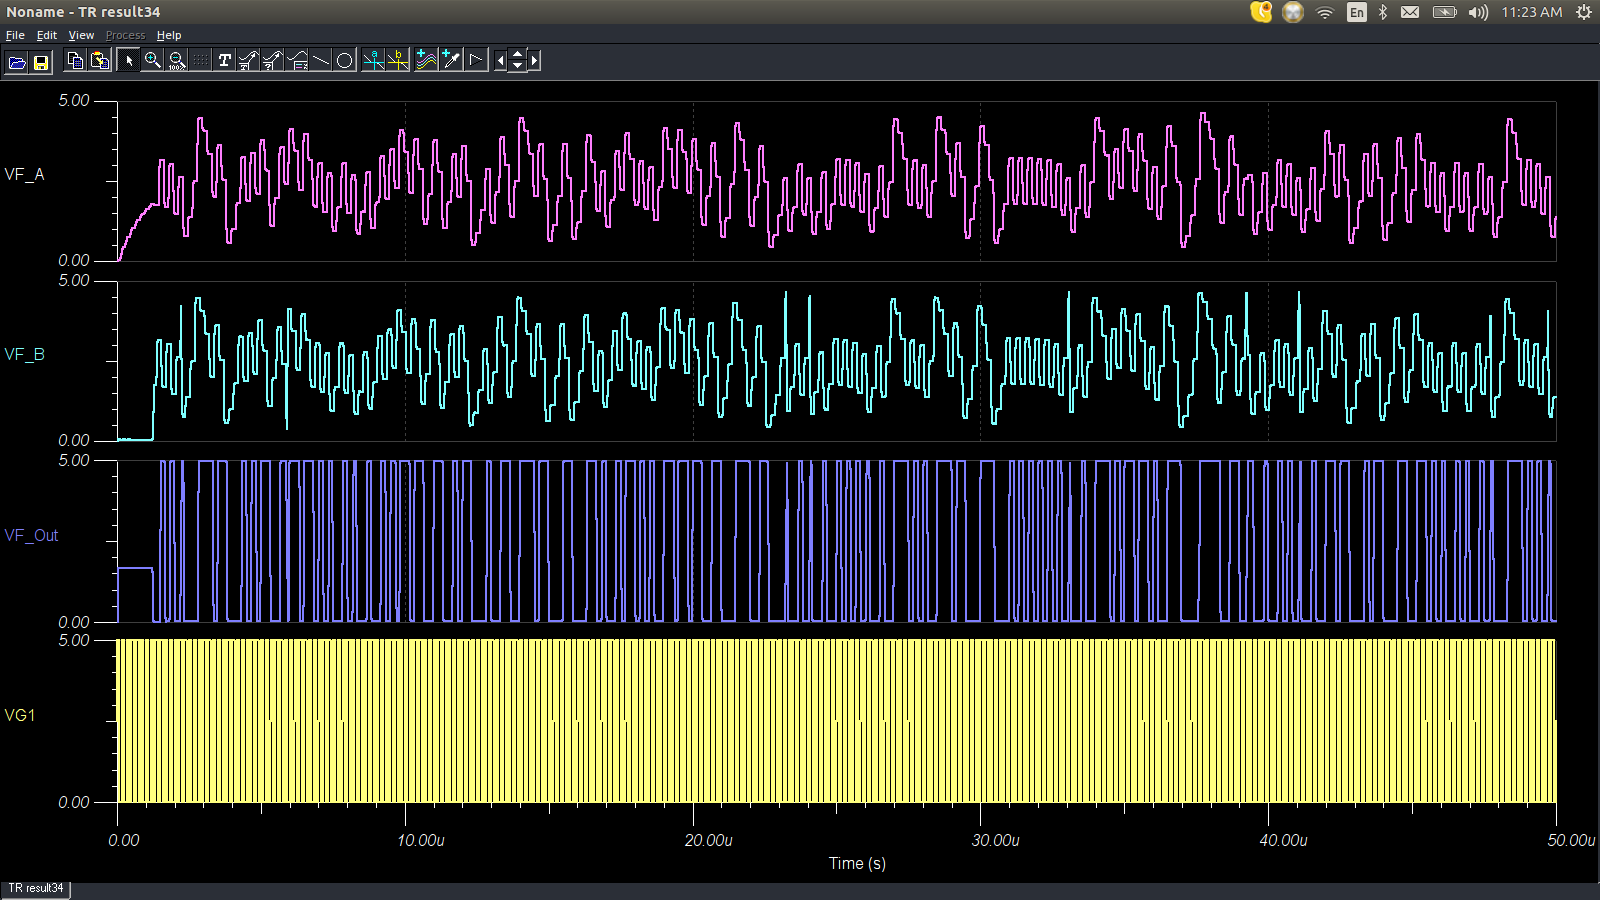1600x900 pixels.
Task: Open the File menu
Action: (x=15, y=34)
